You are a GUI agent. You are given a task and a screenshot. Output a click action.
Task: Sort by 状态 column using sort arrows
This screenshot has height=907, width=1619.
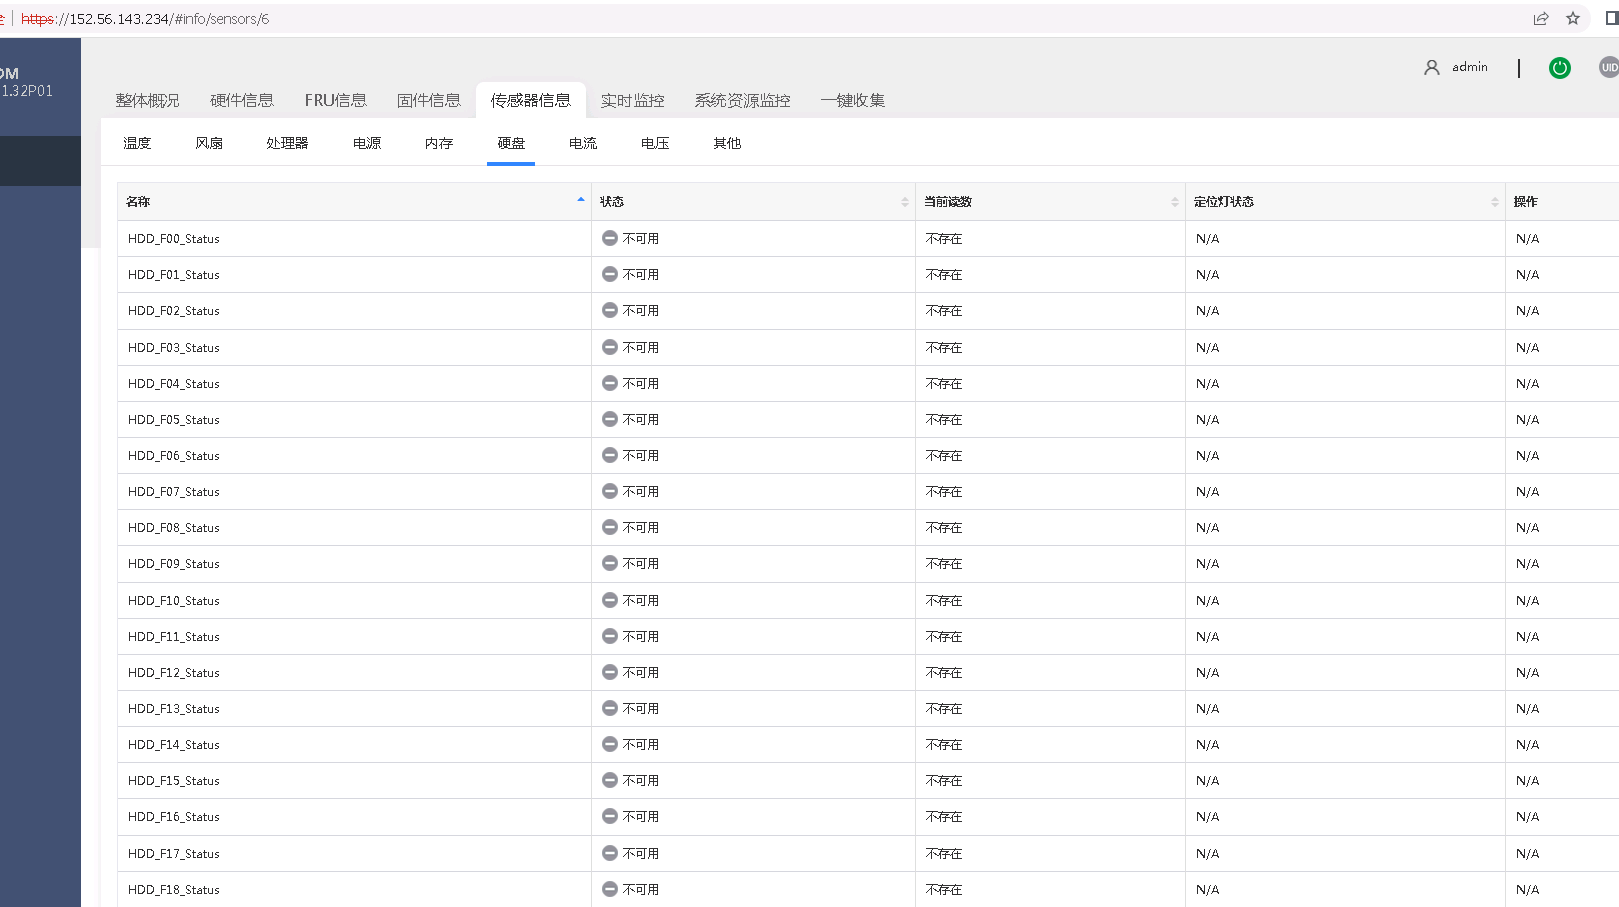pos(904,202)
